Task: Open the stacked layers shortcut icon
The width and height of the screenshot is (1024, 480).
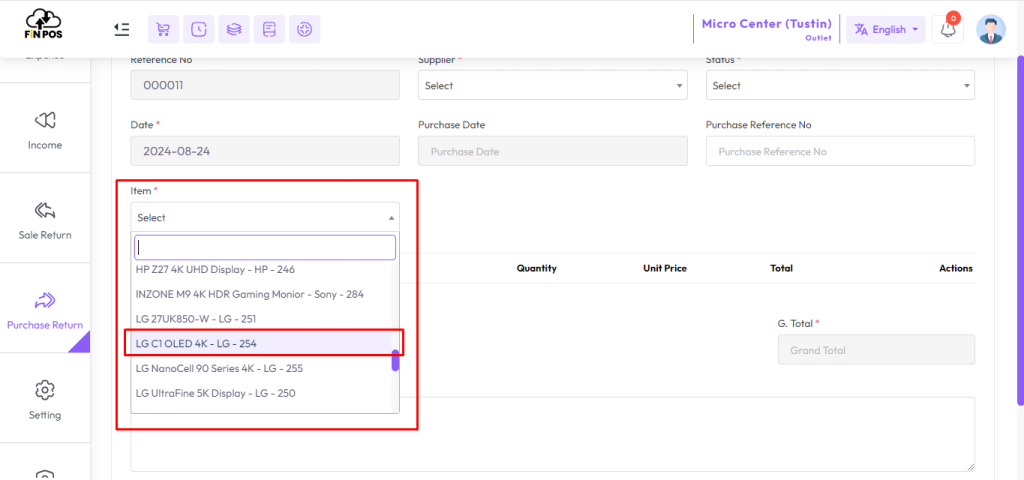Action: tap(234, 29)
